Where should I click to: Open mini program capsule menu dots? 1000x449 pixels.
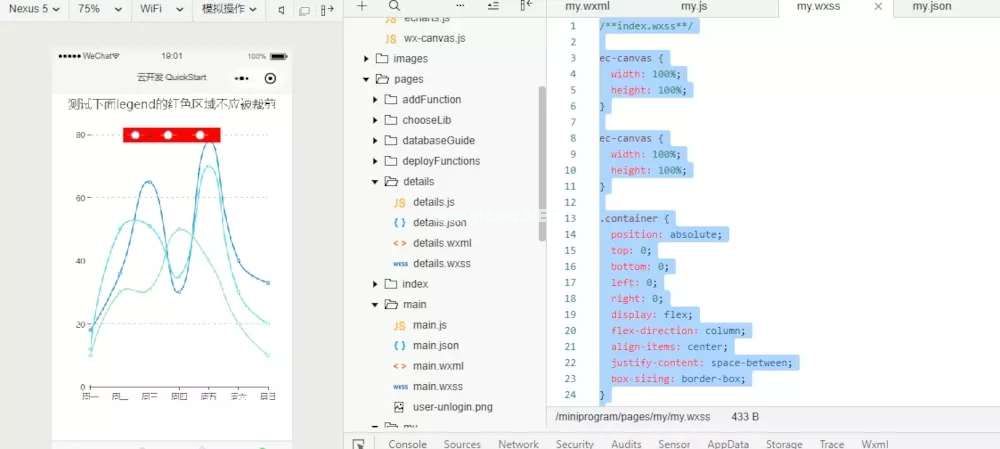(241, 77)
